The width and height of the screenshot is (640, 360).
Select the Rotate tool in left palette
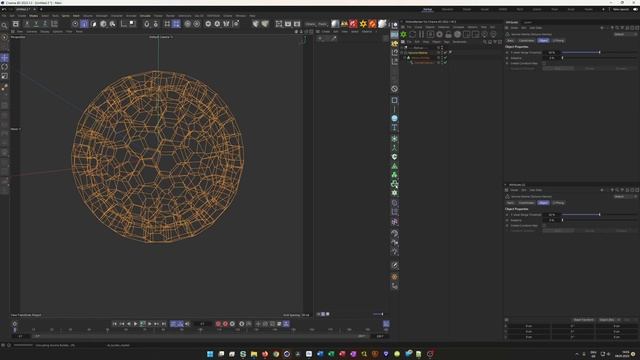coord(4,67)
